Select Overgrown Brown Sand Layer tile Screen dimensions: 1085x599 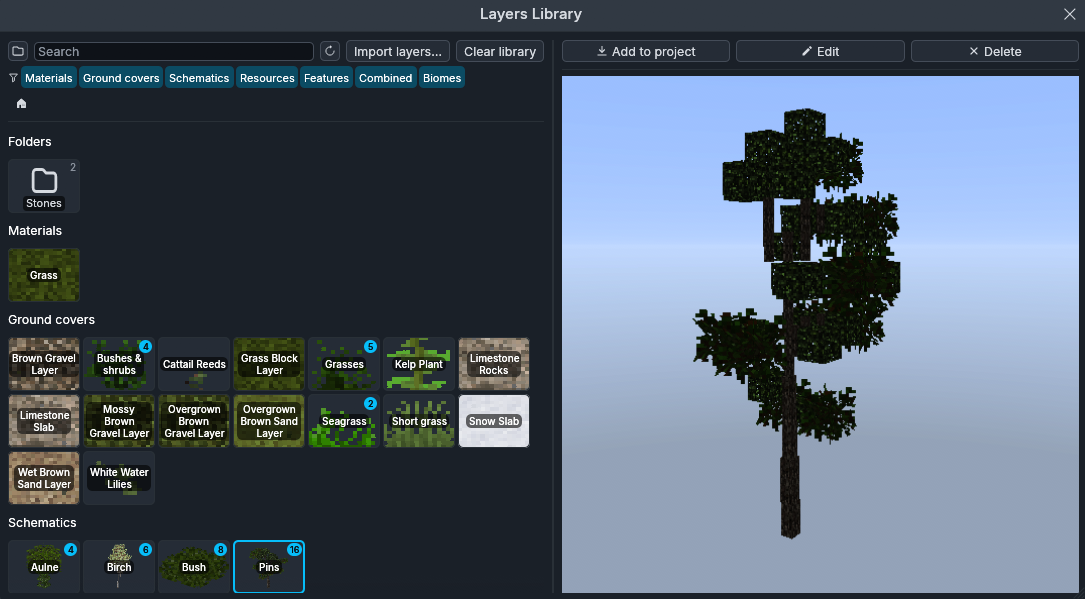coord(269,421)
